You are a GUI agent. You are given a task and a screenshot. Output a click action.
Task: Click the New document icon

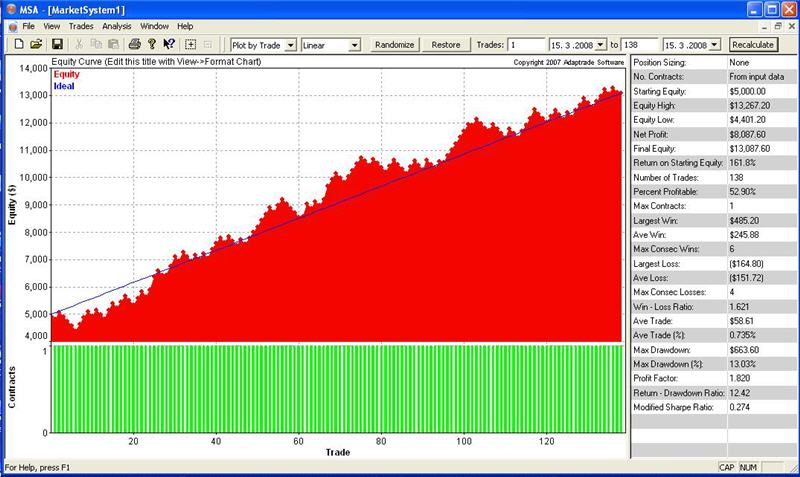pos(19,44)
